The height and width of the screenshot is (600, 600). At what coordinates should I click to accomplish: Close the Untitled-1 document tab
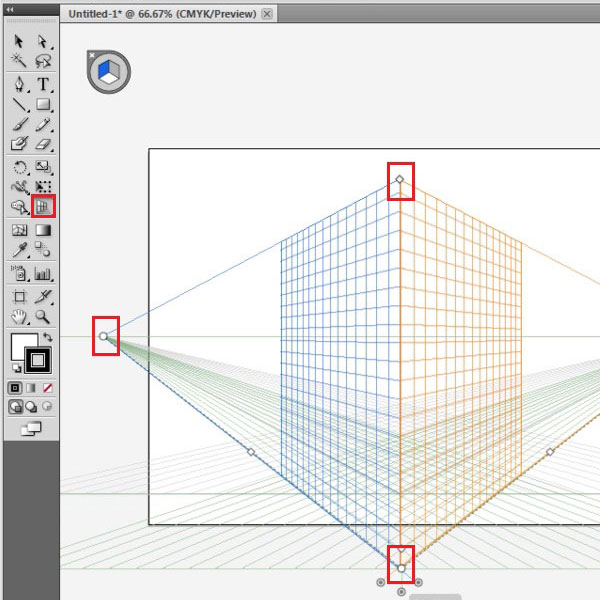[x=267, y=14]
